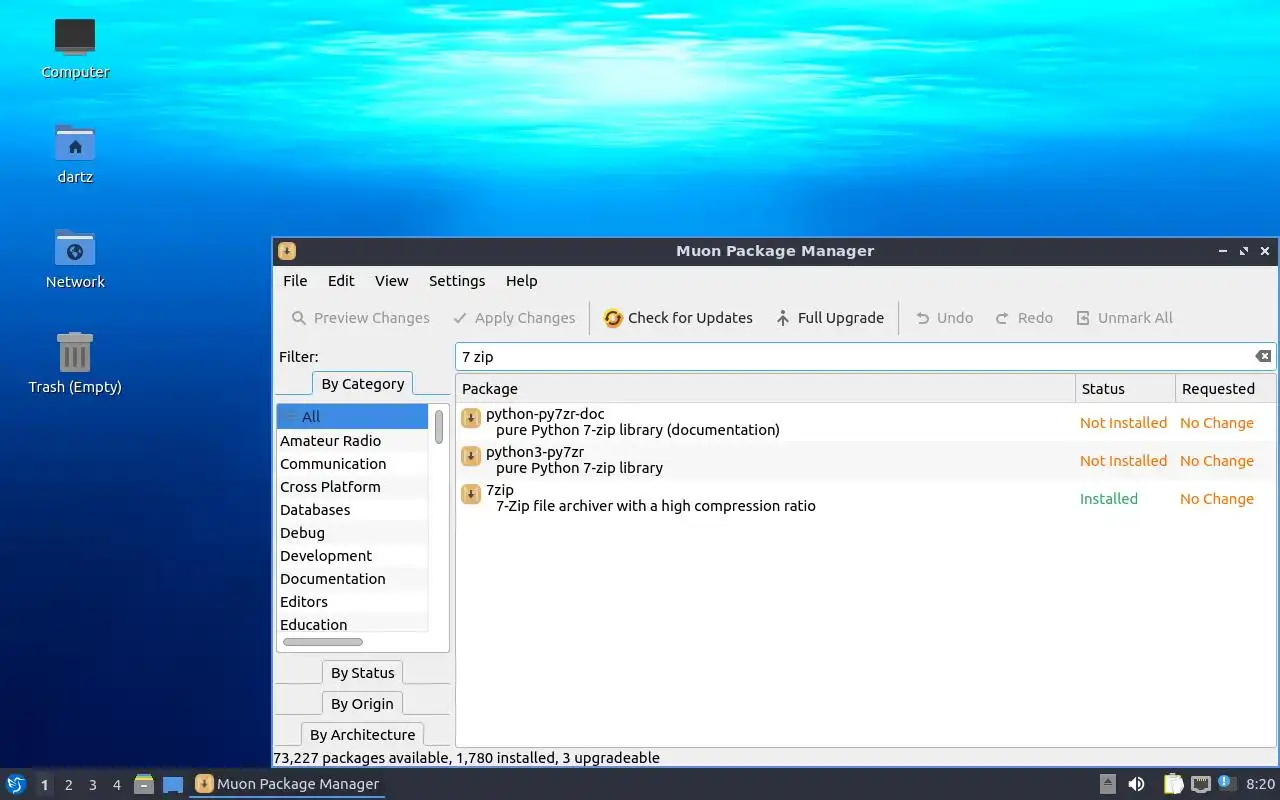Switch to the By Origin filter tab

[x=363, y=704]
